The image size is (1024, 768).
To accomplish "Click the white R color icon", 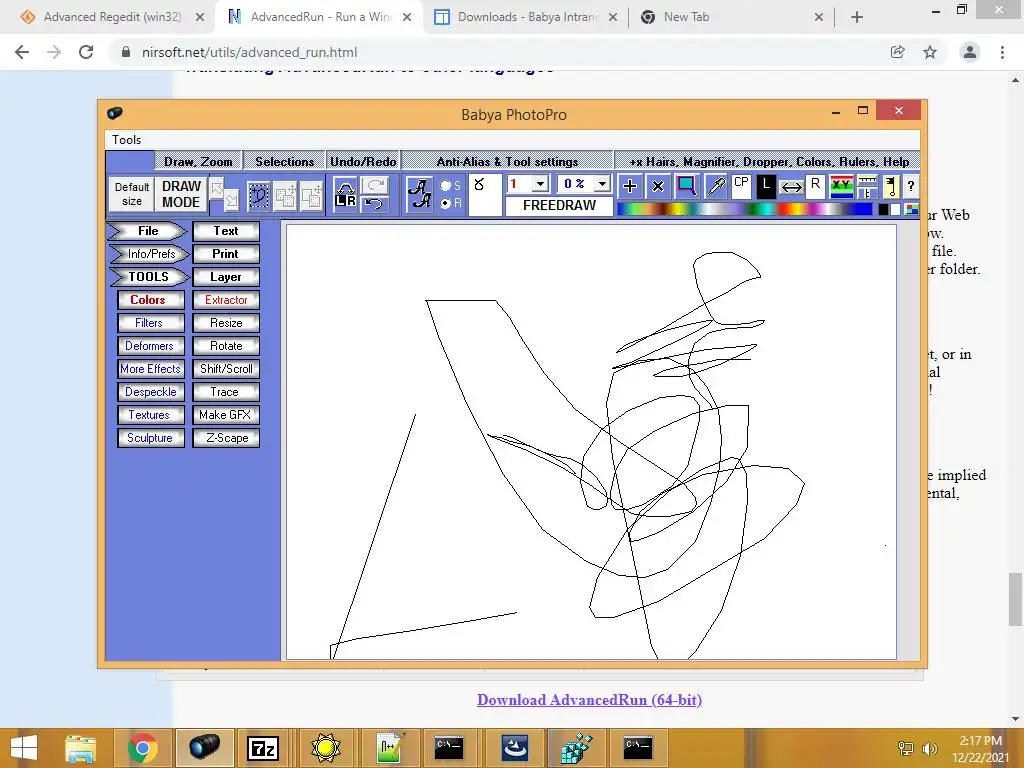I will [x=815, y=186].
